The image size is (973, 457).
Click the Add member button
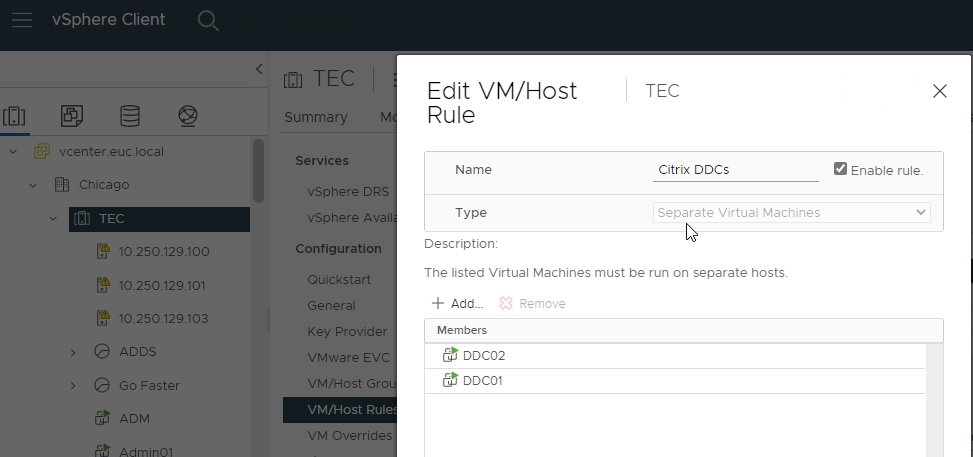pyautogui.click(x=457, y=303)
